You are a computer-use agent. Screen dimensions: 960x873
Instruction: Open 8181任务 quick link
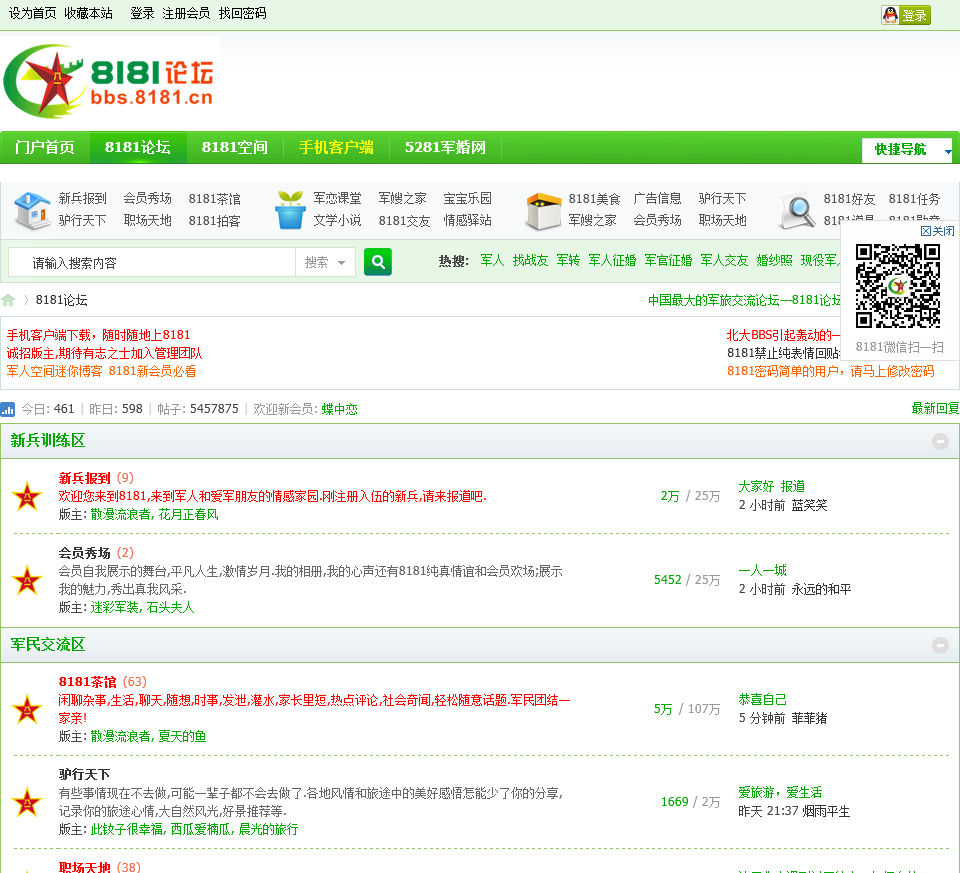tap(914, 199)
